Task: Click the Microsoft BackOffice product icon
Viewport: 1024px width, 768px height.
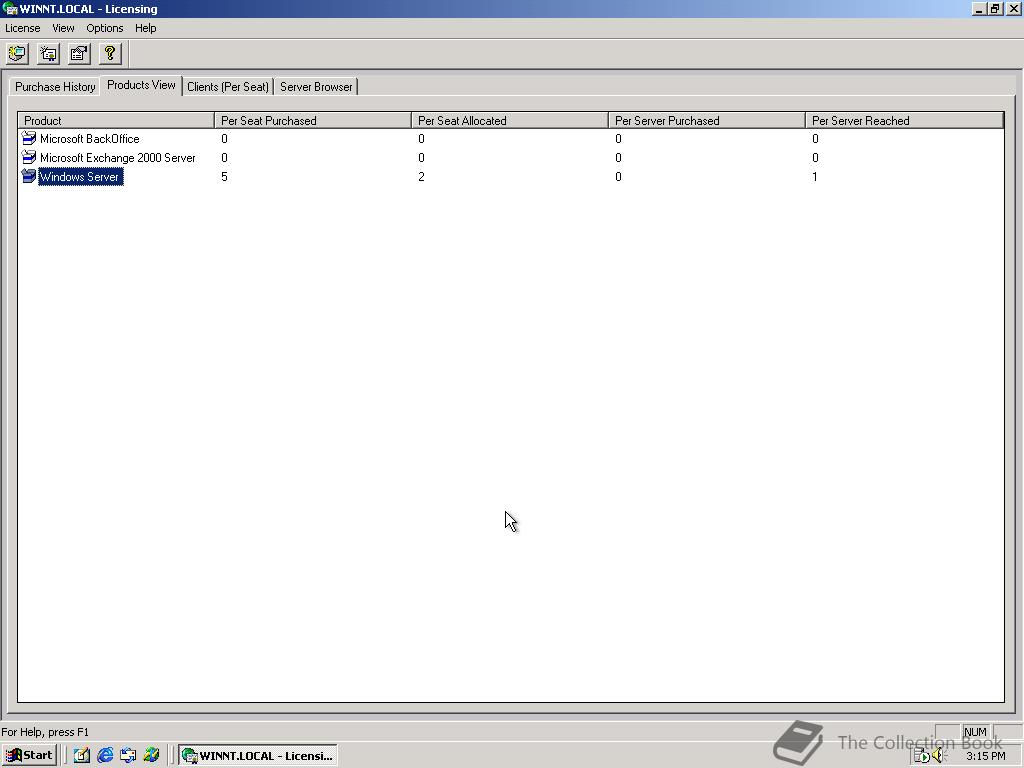Action: click(x=29, y=138)
